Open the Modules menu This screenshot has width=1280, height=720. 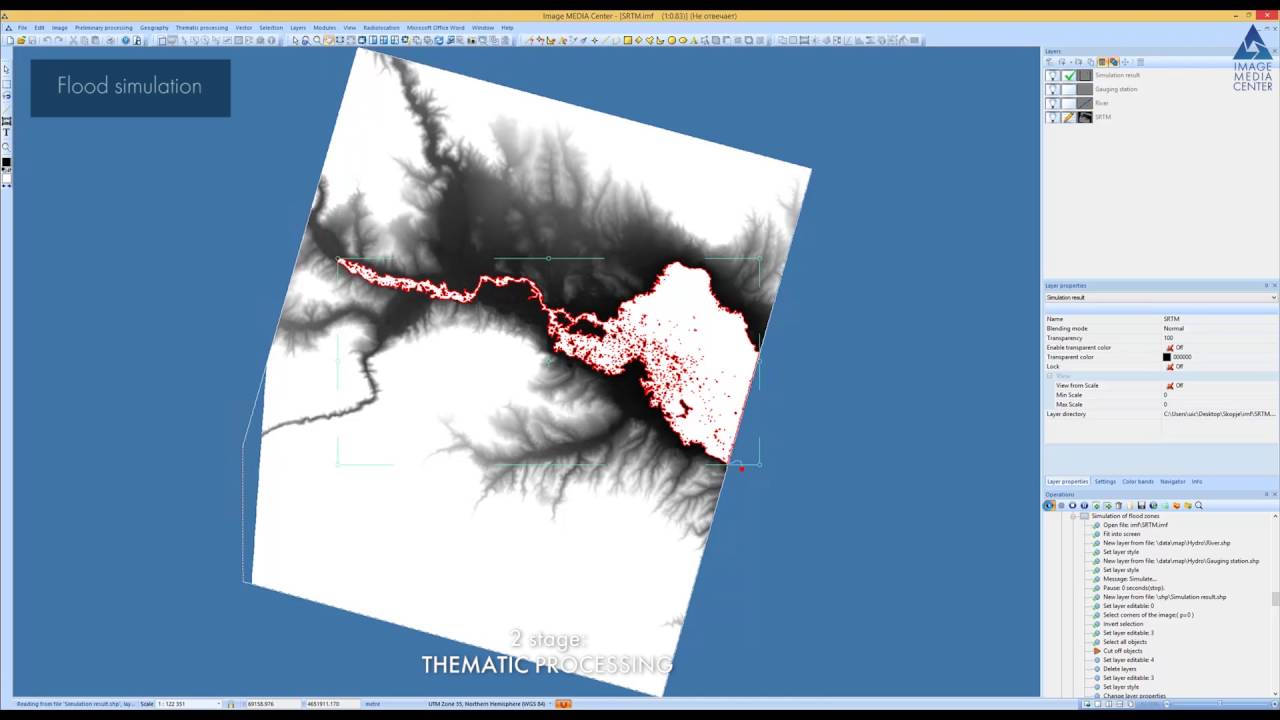pyautogui.click(x=324, y=27)
